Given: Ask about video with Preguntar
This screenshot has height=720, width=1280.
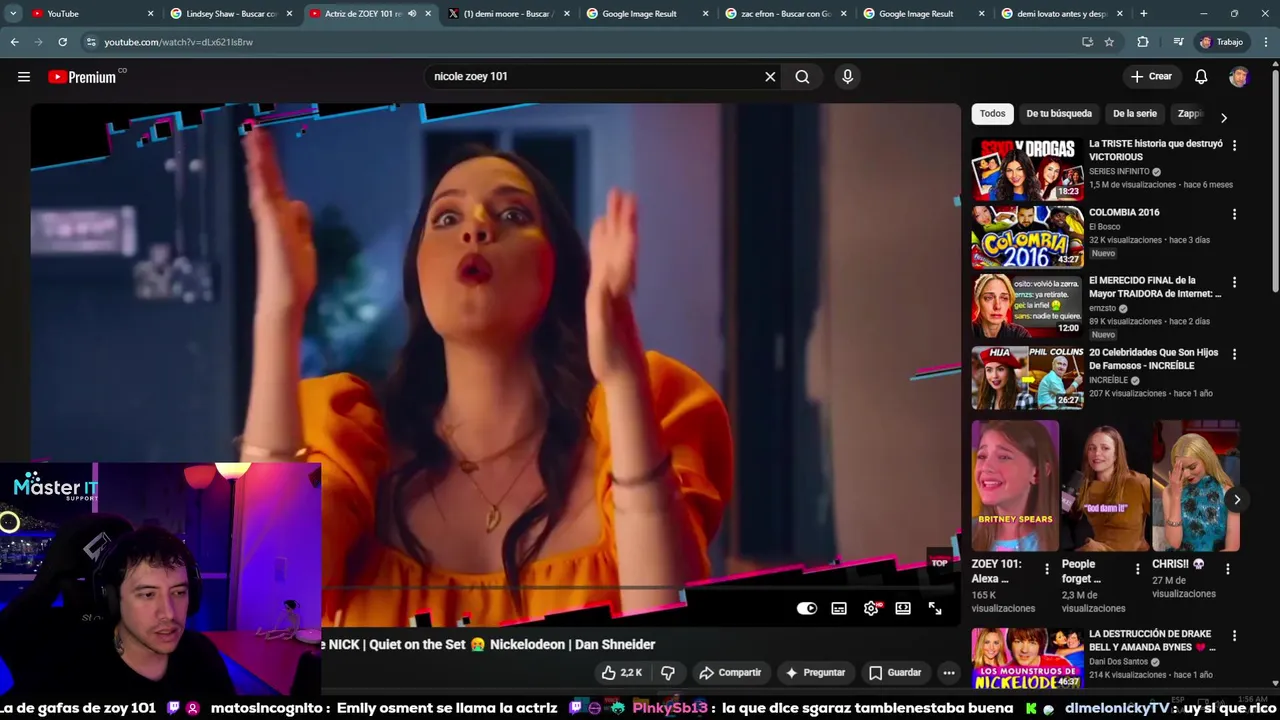Looking at the screenshot, I should click(x=816, y=672).
